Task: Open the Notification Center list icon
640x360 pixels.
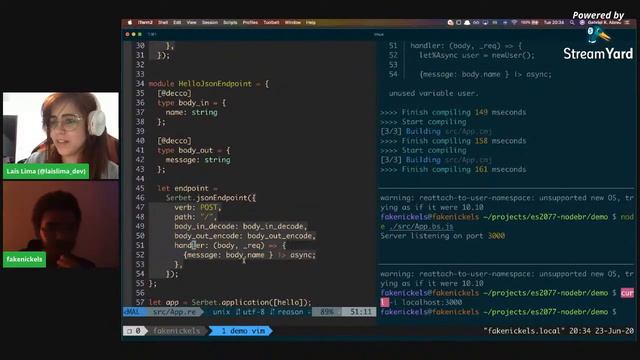Action: (x=627, y=22)
